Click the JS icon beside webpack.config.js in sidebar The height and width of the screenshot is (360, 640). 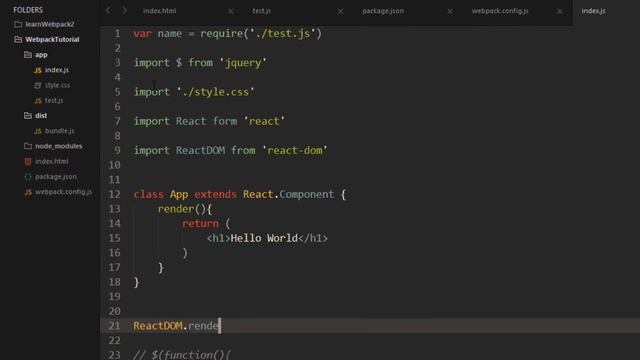pos(28,192)
